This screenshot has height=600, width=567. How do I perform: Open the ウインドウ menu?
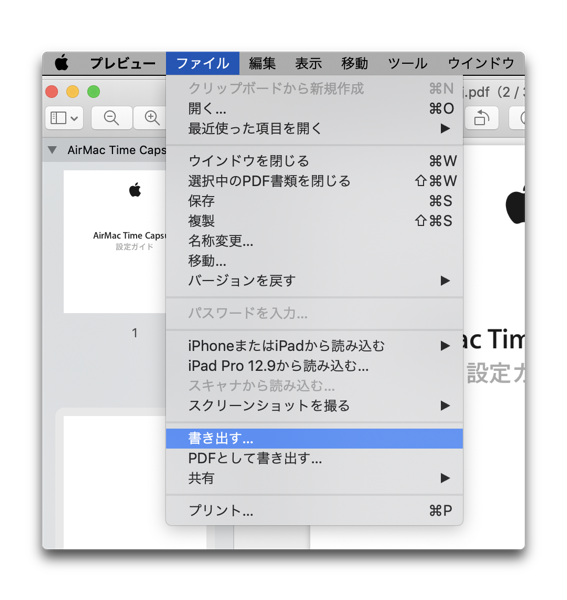tap(481, 63)
